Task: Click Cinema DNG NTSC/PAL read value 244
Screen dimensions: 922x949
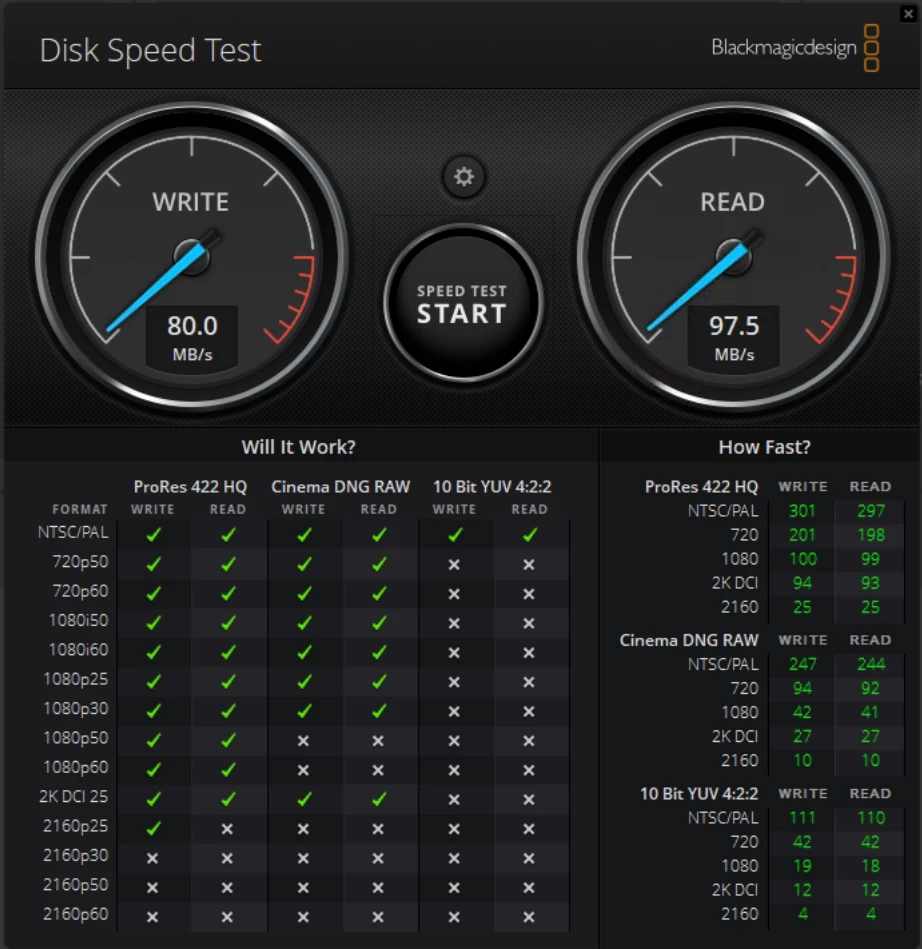Action: pyautogui.click(x=871, y=664)
